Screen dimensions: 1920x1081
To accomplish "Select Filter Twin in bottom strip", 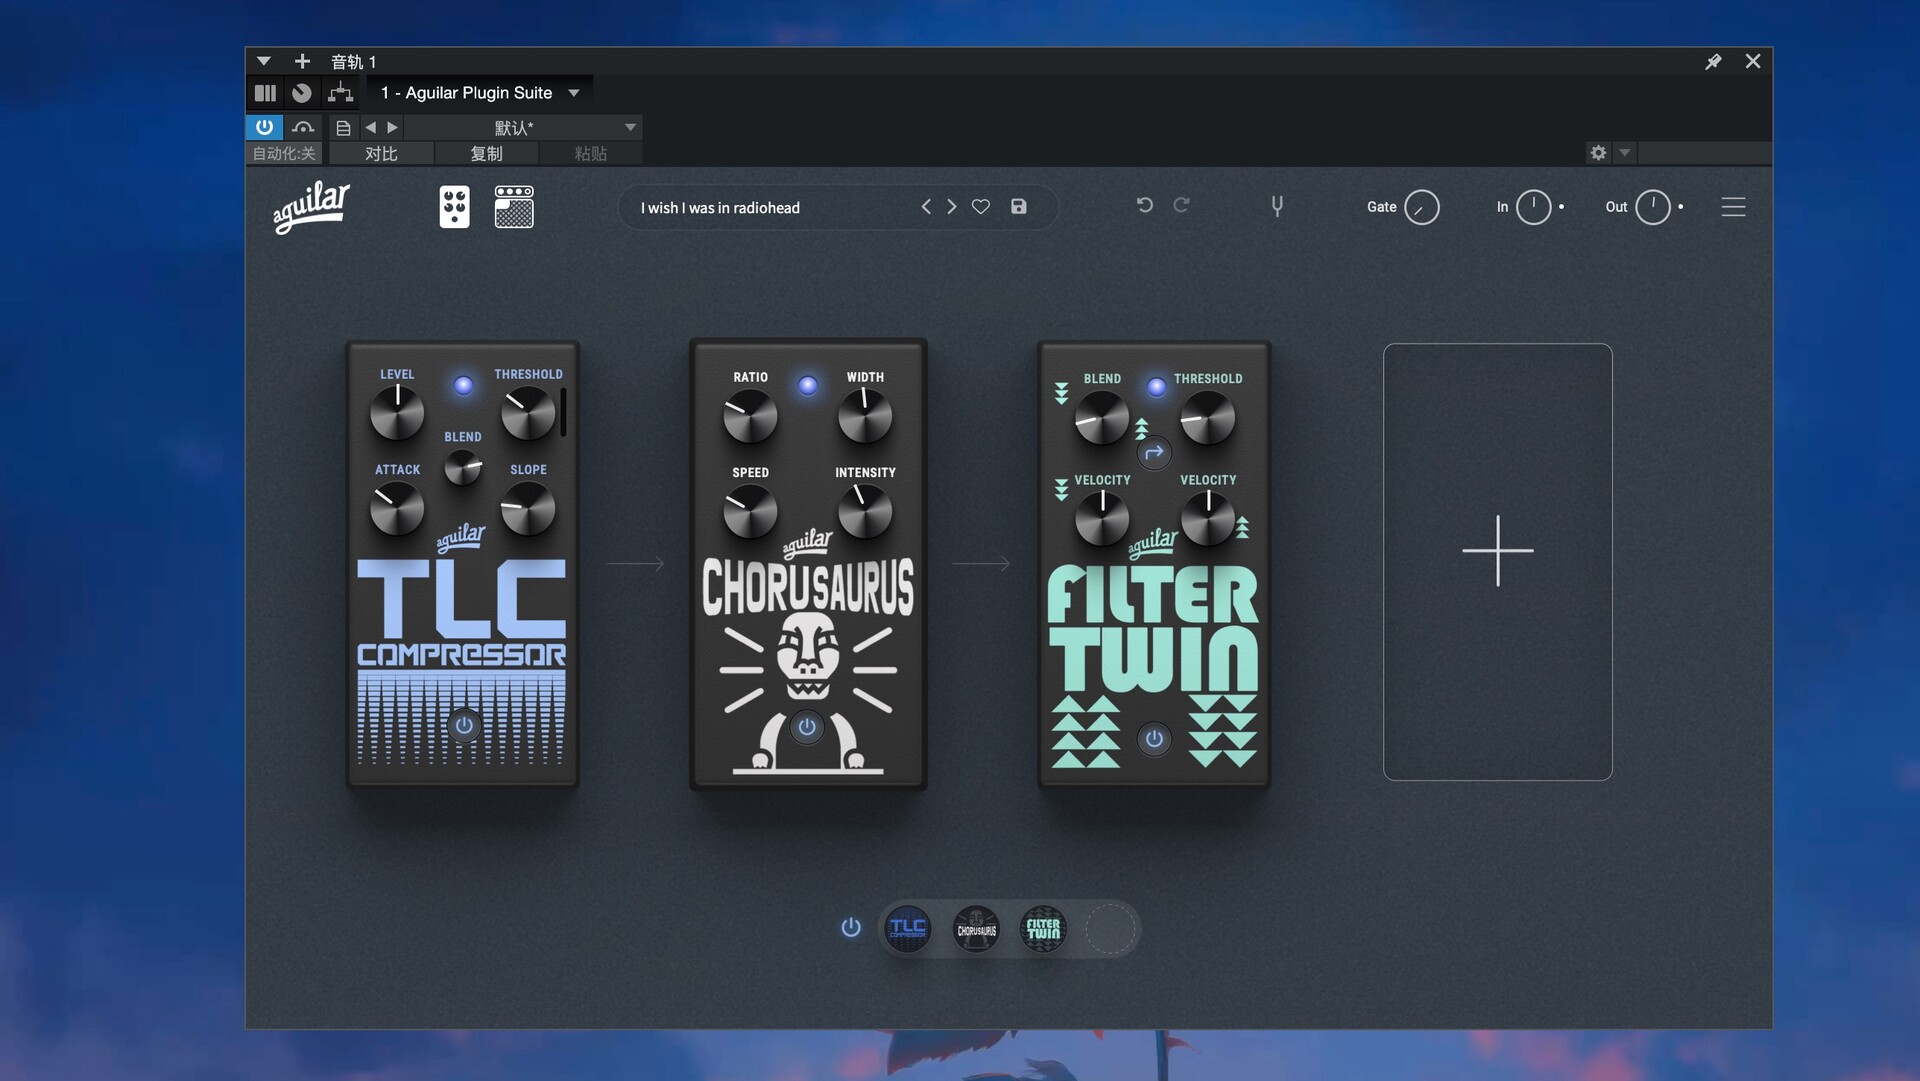I will (1043, 929).
